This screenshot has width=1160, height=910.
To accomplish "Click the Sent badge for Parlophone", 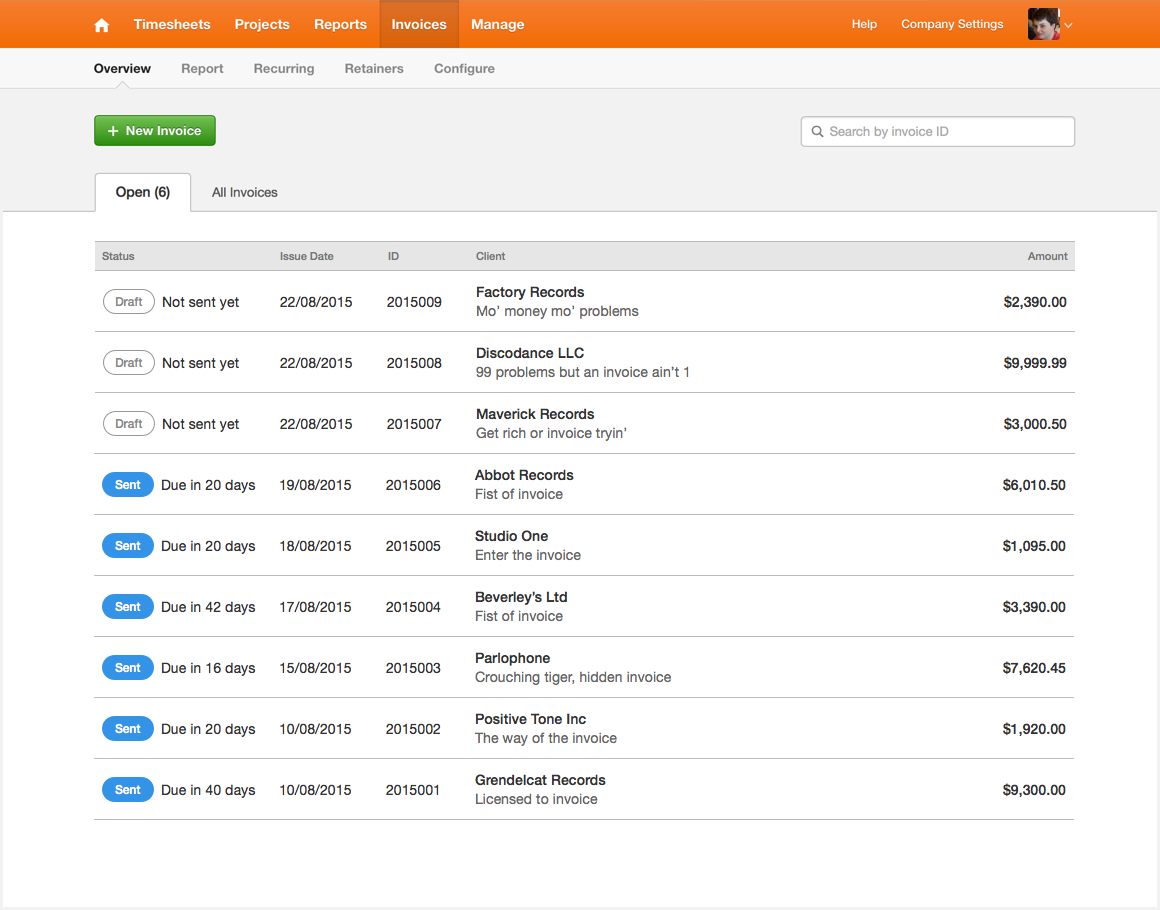I will (128, 668).
